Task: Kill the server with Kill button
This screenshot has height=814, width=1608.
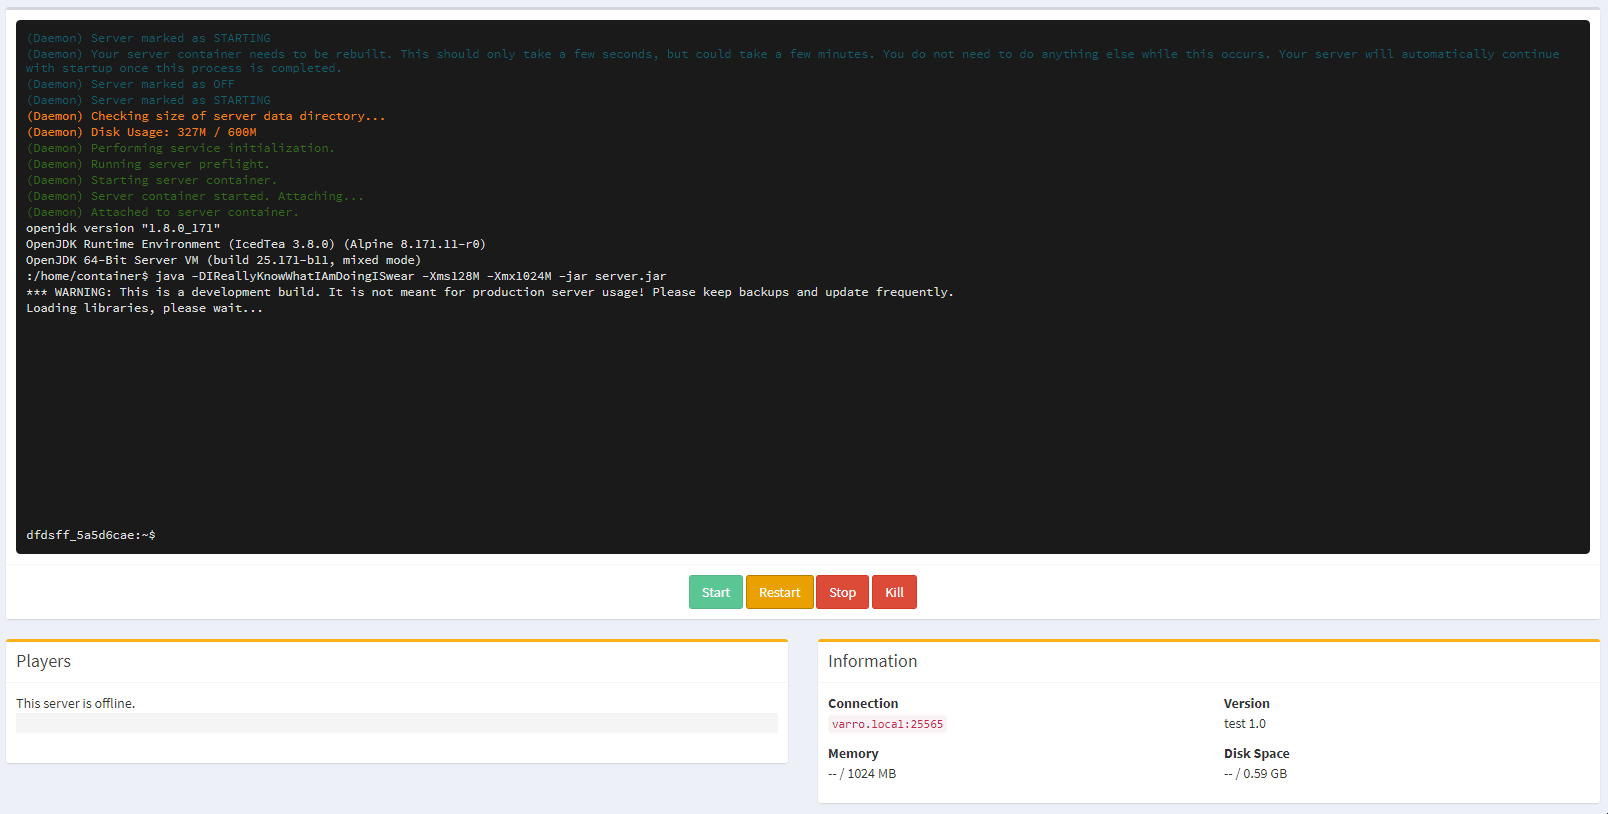Action: 894,592
